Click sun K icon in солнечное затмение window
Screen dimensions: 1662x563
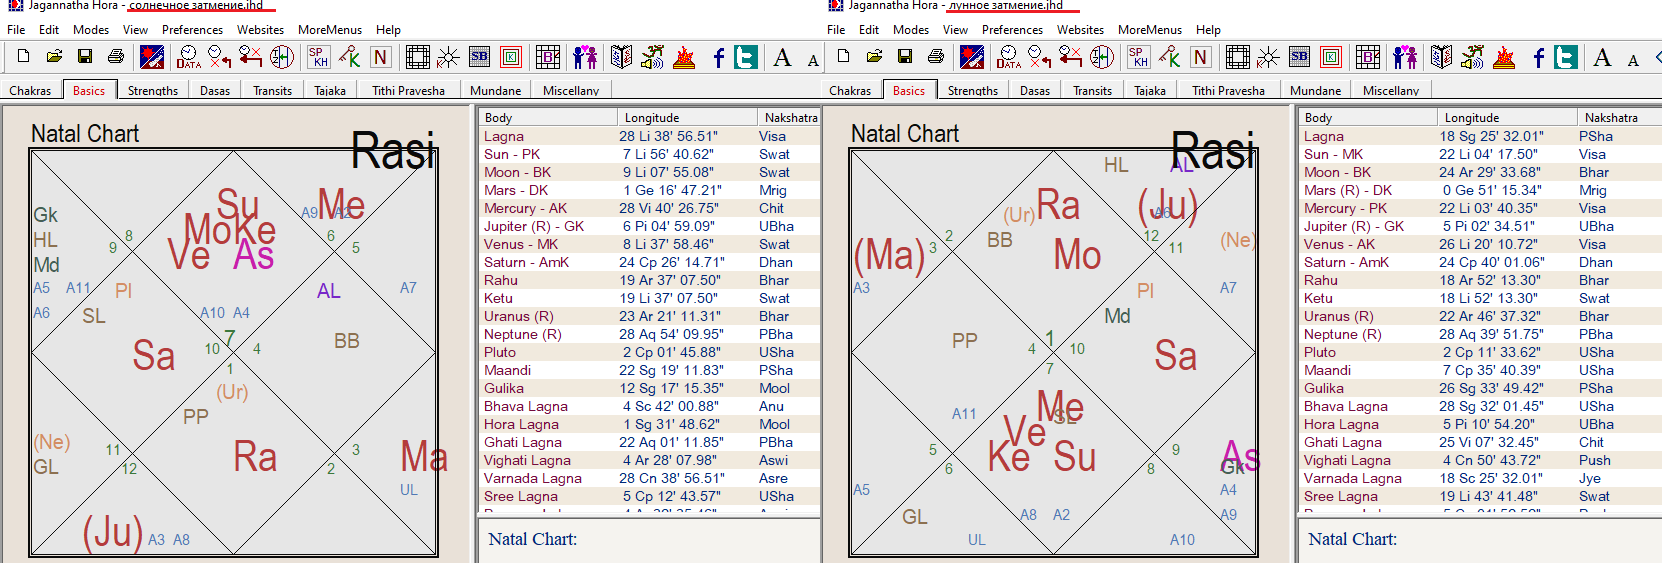point(448,57)
